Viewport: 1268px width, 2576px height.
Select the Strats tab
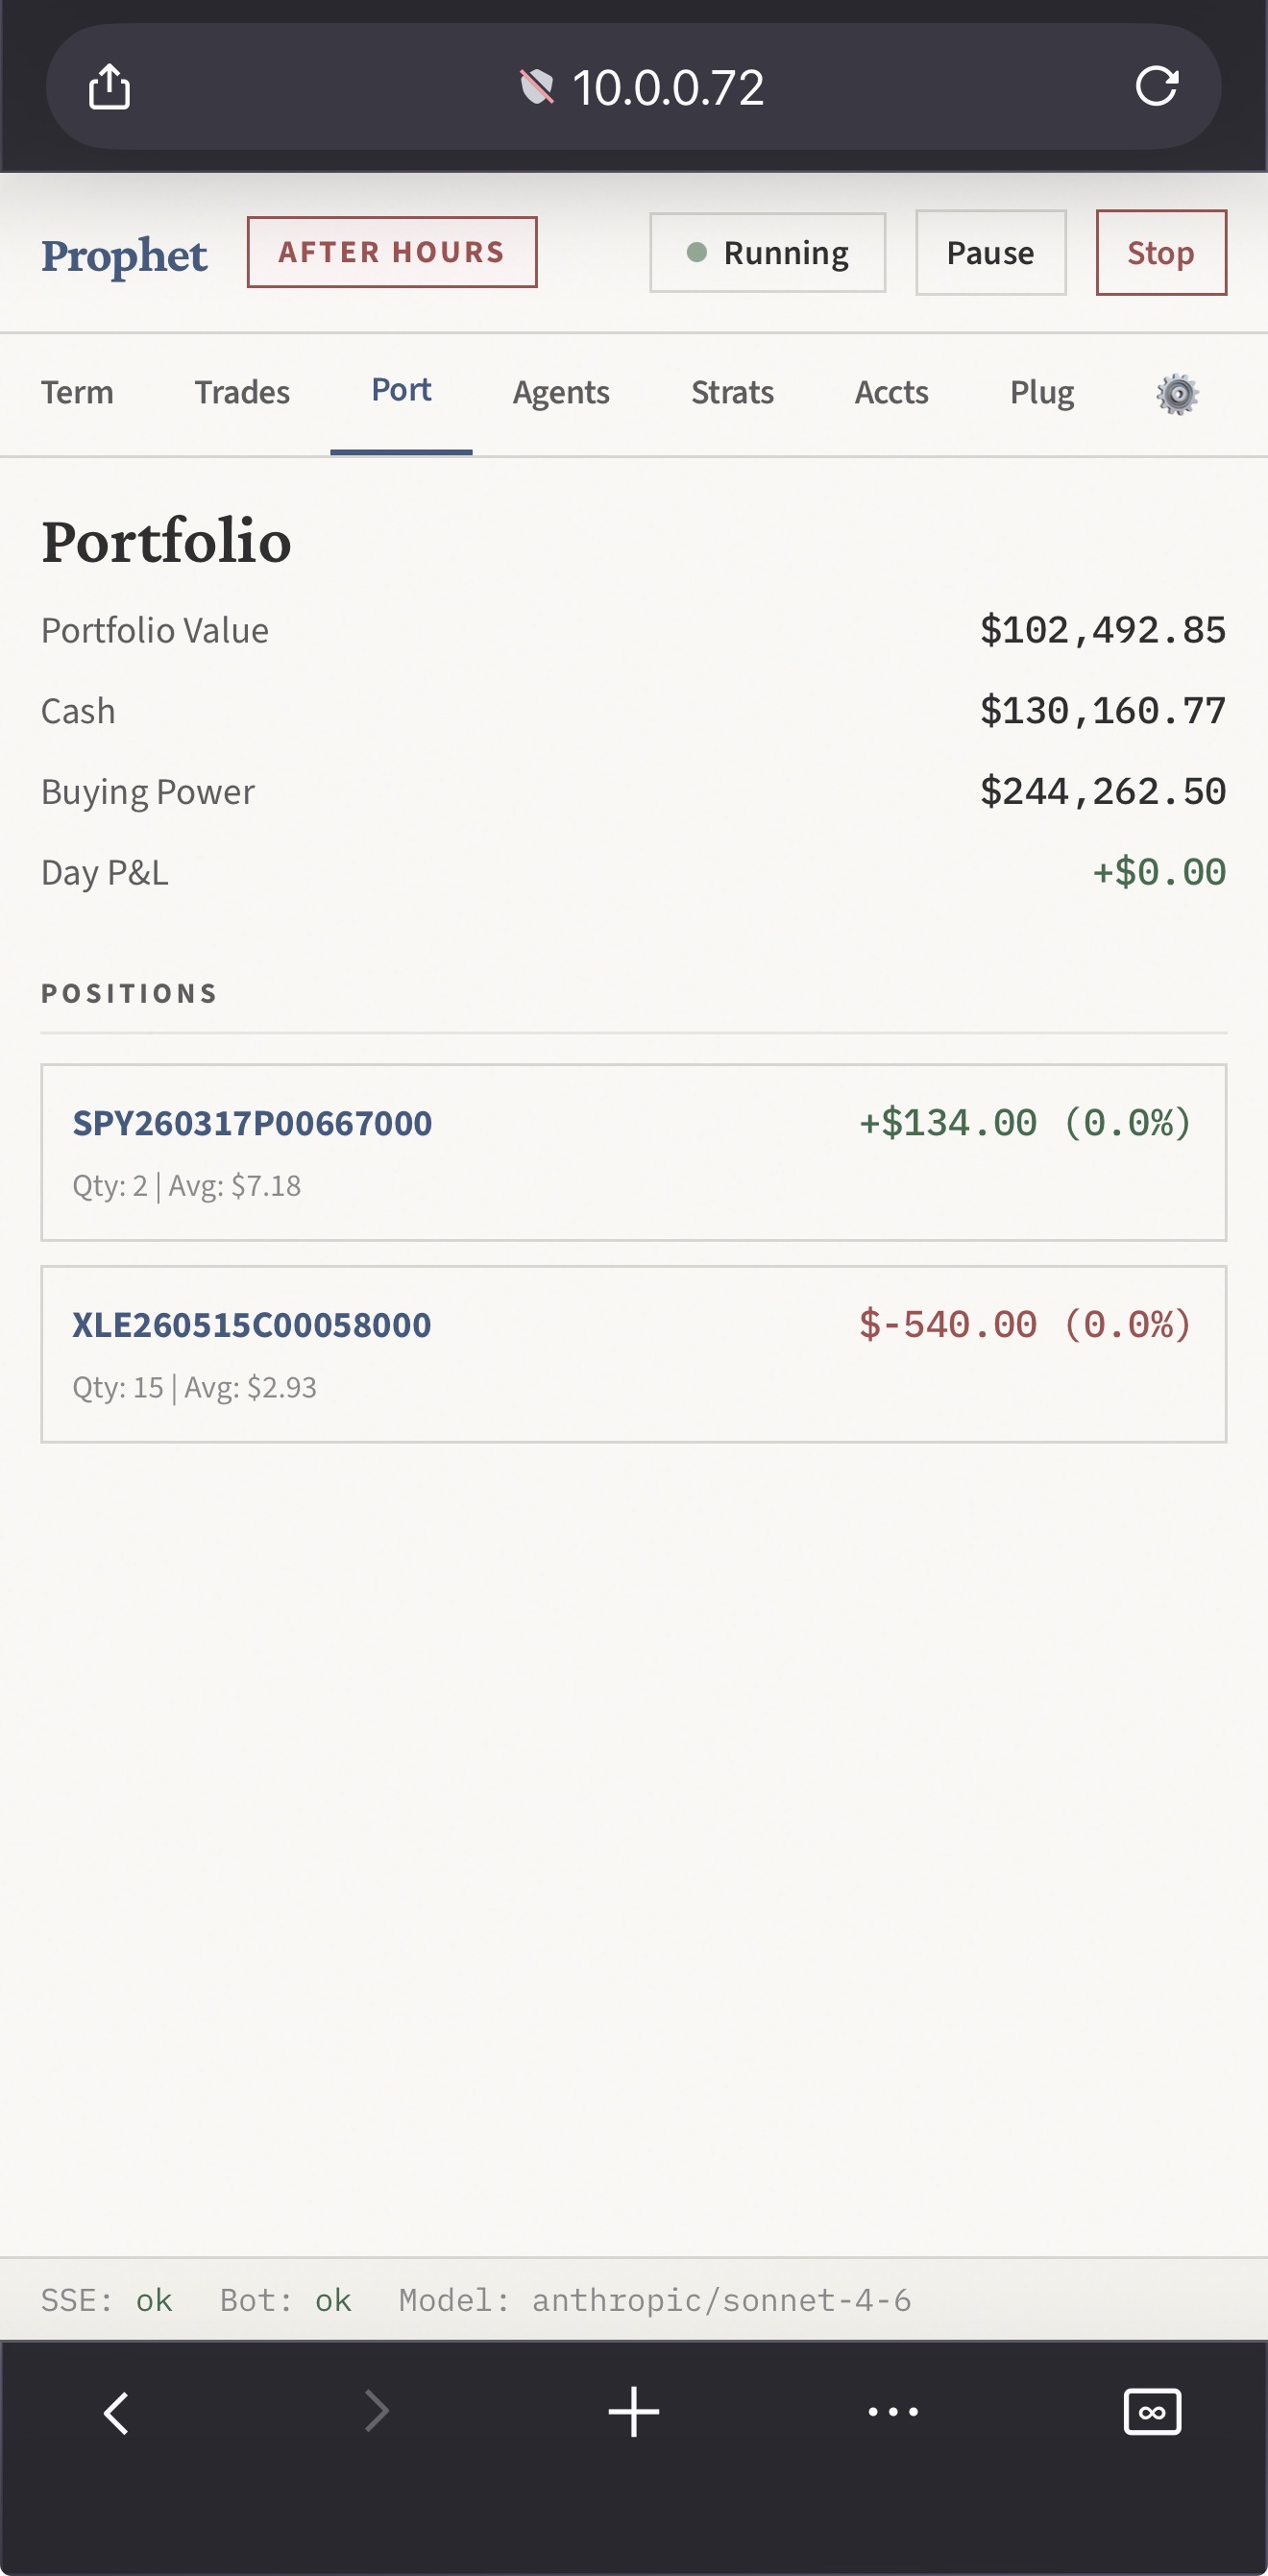(x=732, y=392)
